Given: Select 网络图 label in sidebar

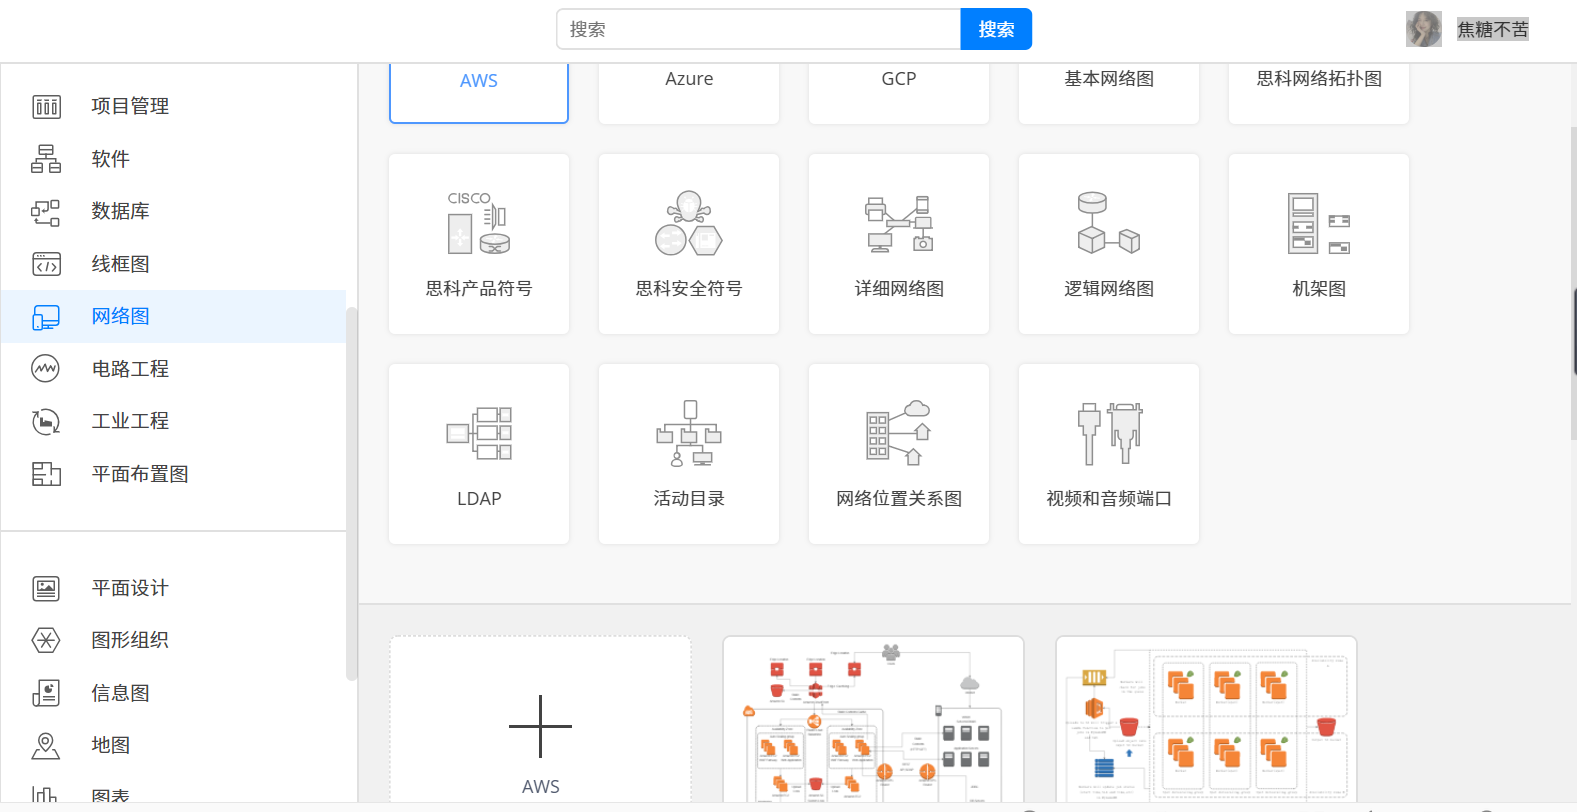Looking at the screenshot, I should (x=121, y=316).
